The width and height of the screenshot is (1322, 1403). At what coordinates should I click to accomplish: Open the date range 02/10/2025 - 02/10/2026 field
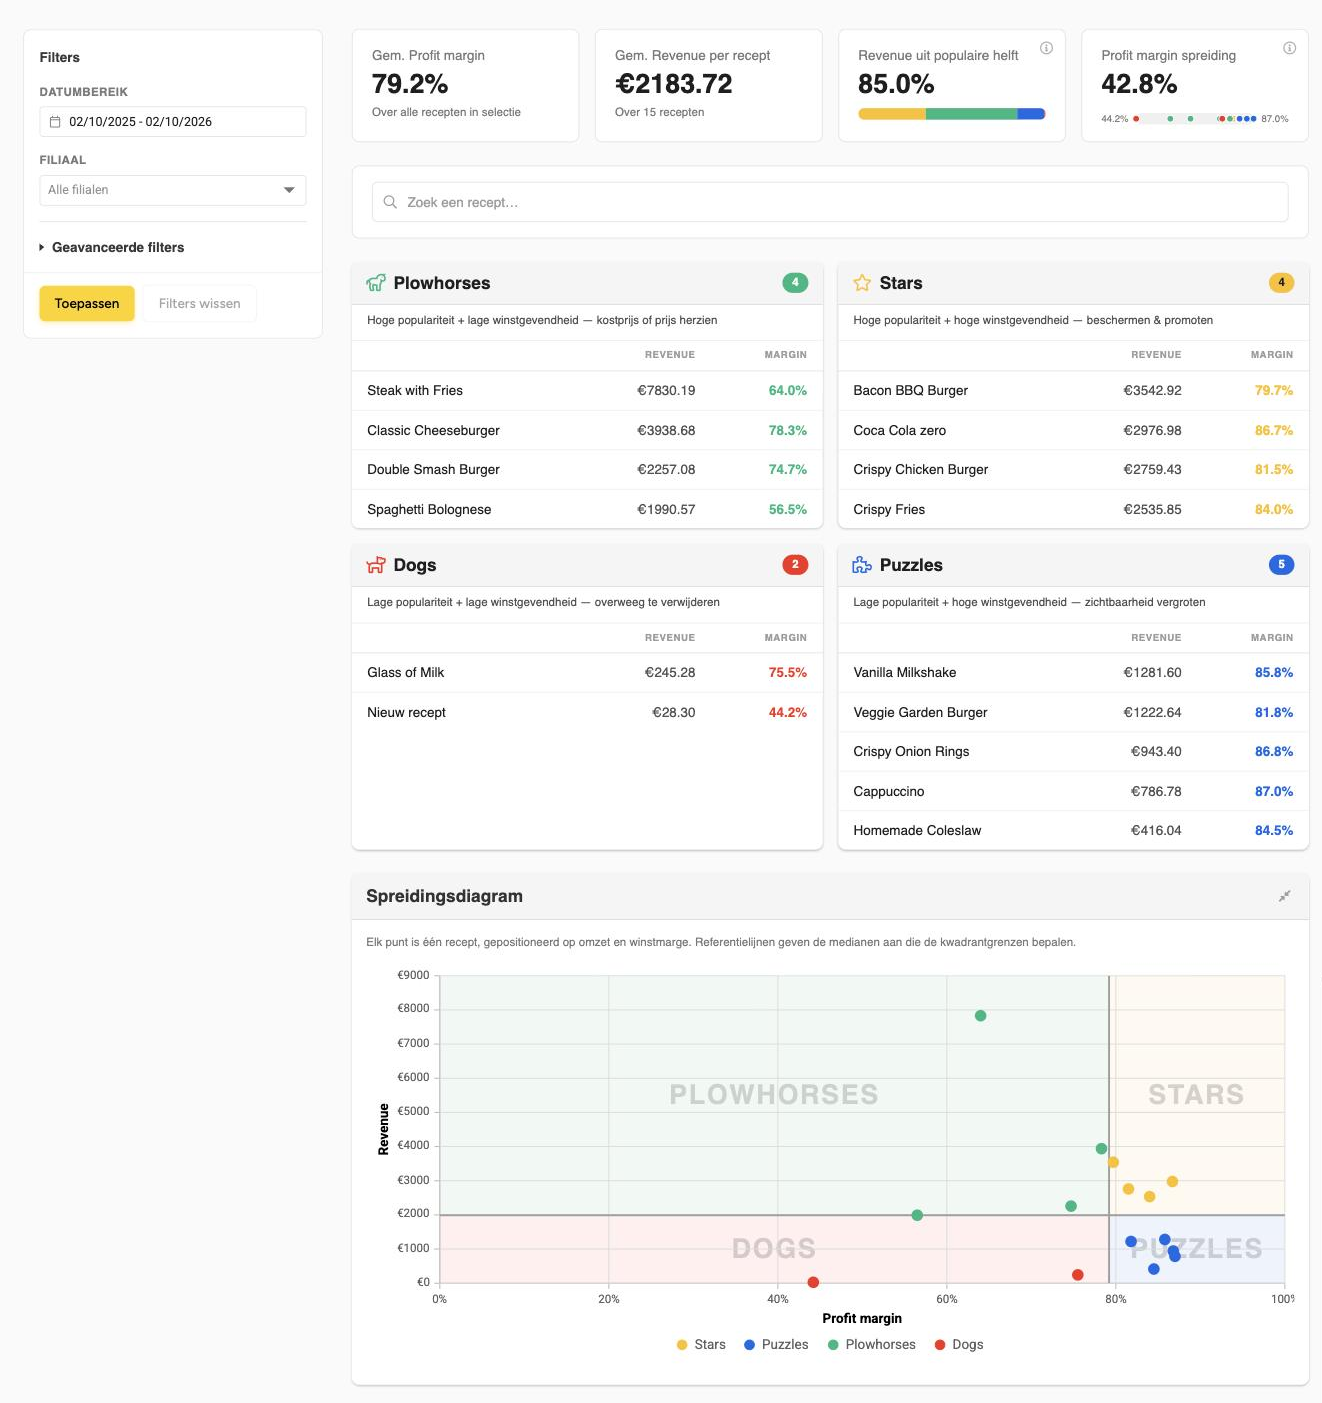click(x=173, y=122)
